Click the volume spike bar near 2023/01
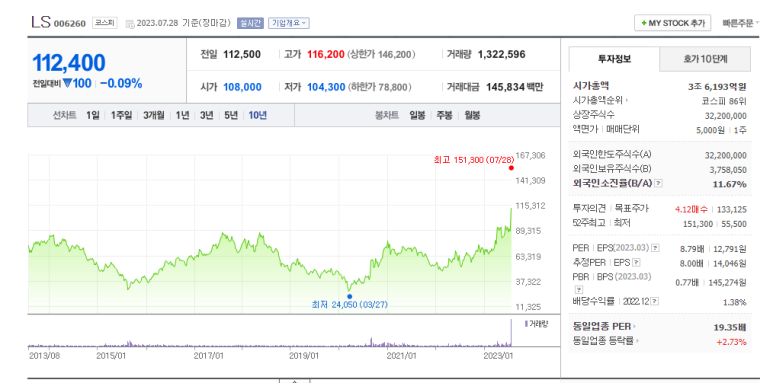The image size is (773, 383). [511, 333]
